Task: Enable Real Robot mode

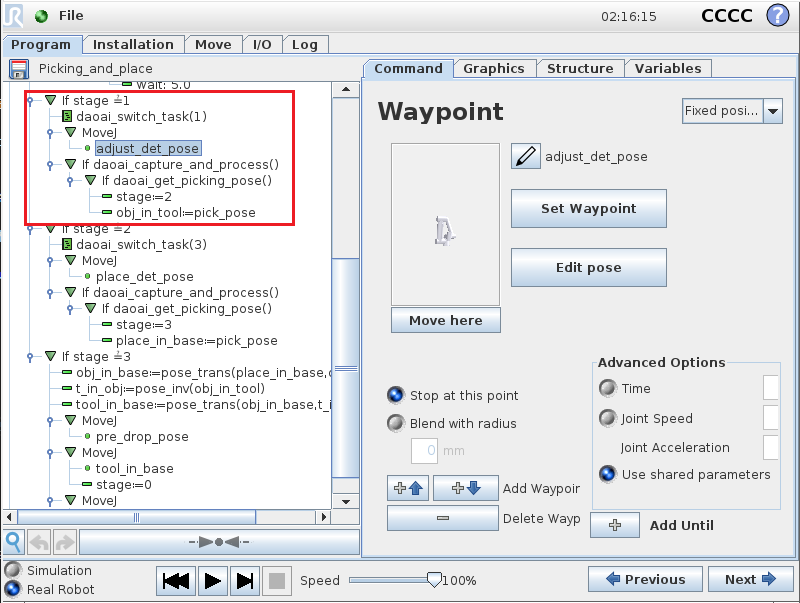Action: pos(13,589)
